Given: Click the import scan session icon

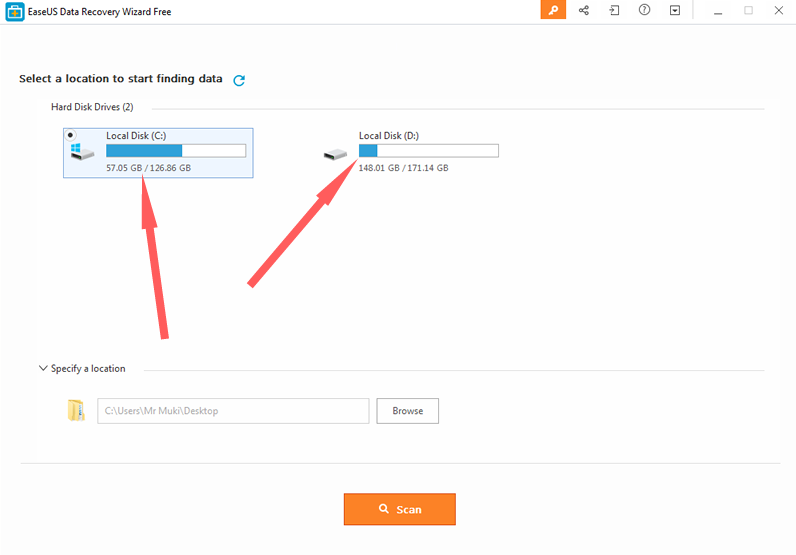Looking at the screenshot, I should [x=614, y=10].
